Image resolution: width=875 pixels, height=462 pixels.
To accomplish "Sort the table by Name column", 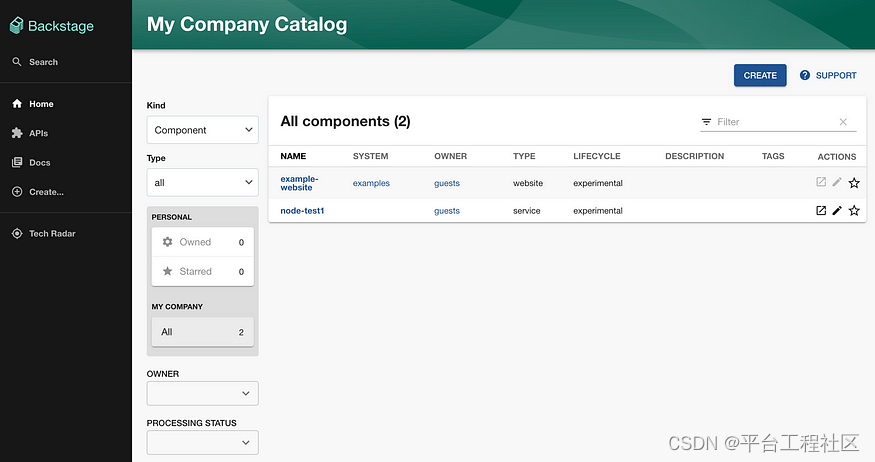I will click(293, 156).
